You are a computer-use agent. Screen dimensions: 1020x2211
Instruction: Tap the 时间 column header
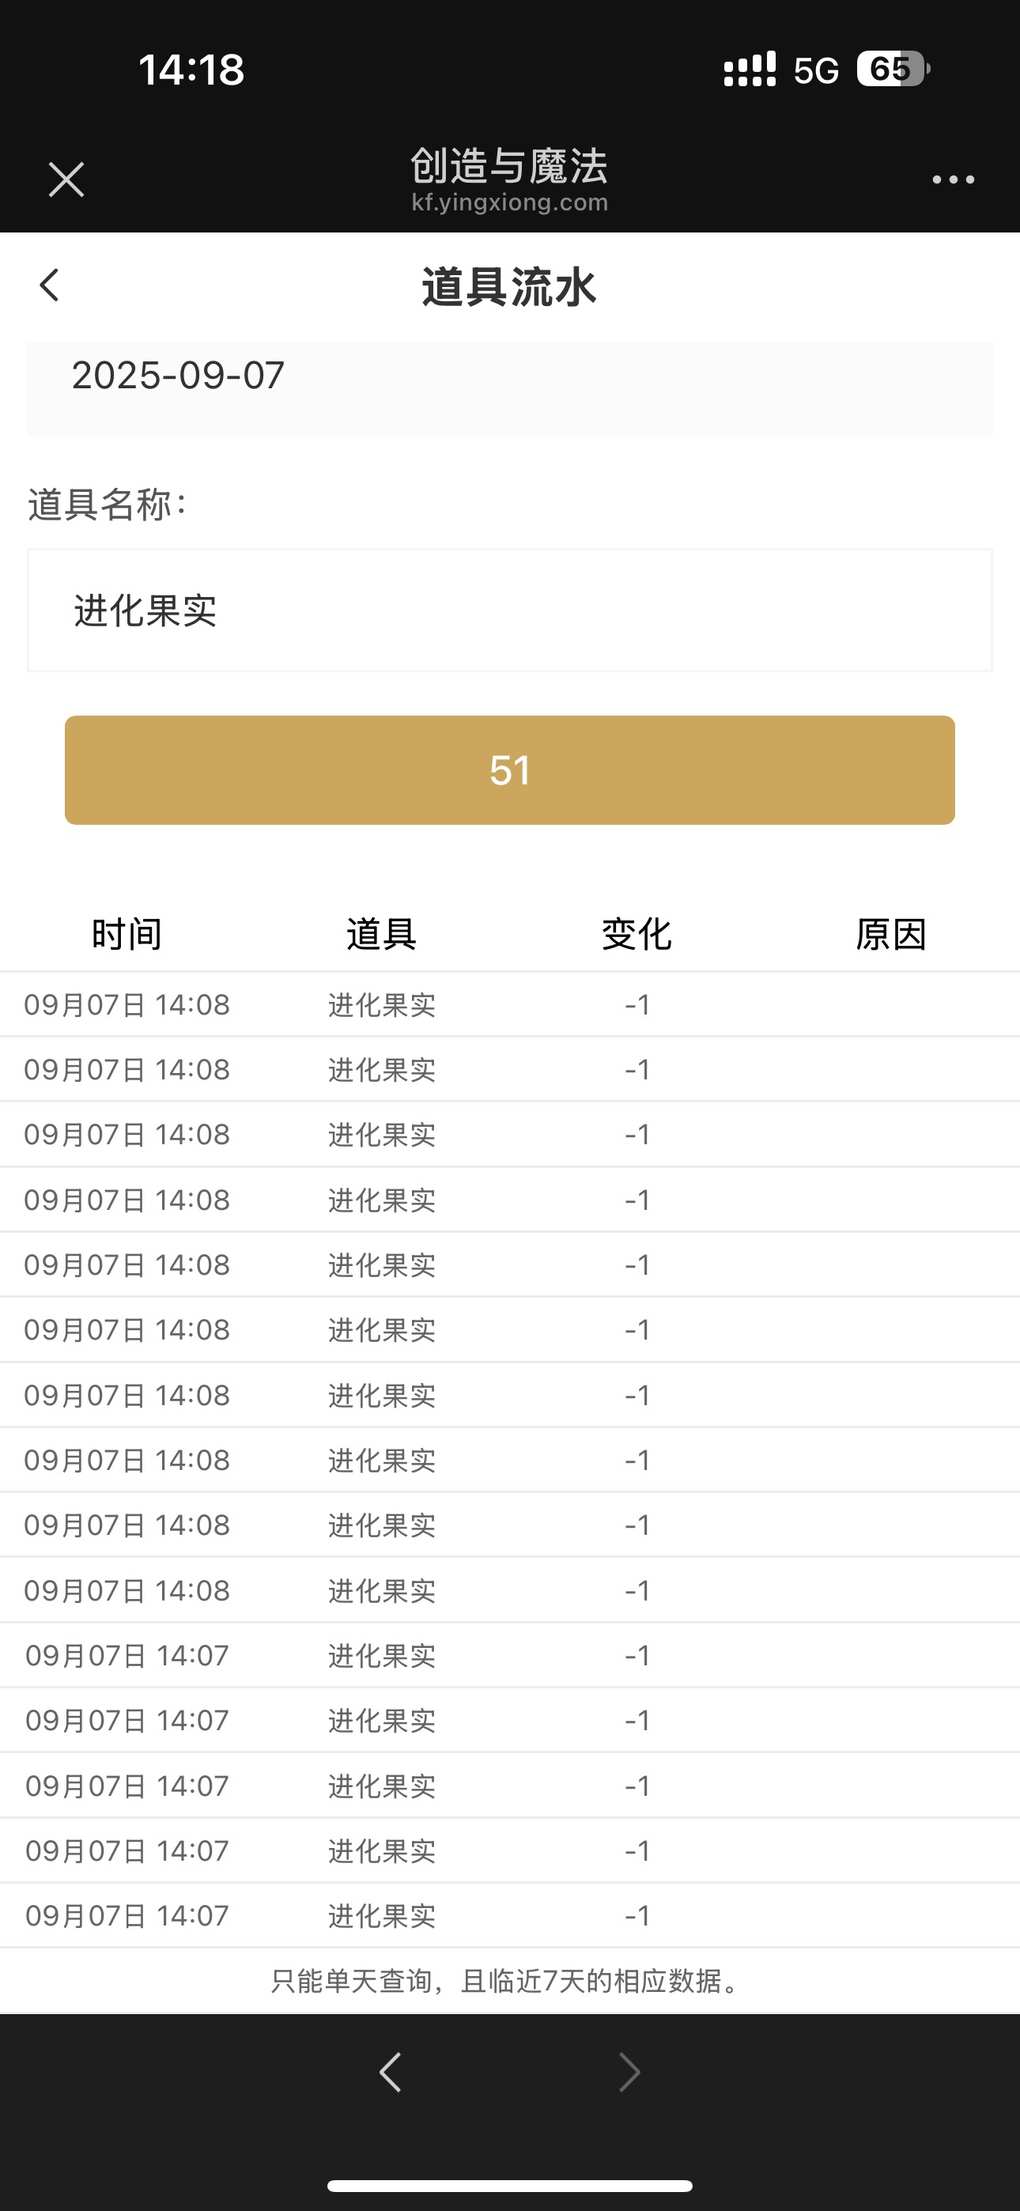tap(127, 934)
